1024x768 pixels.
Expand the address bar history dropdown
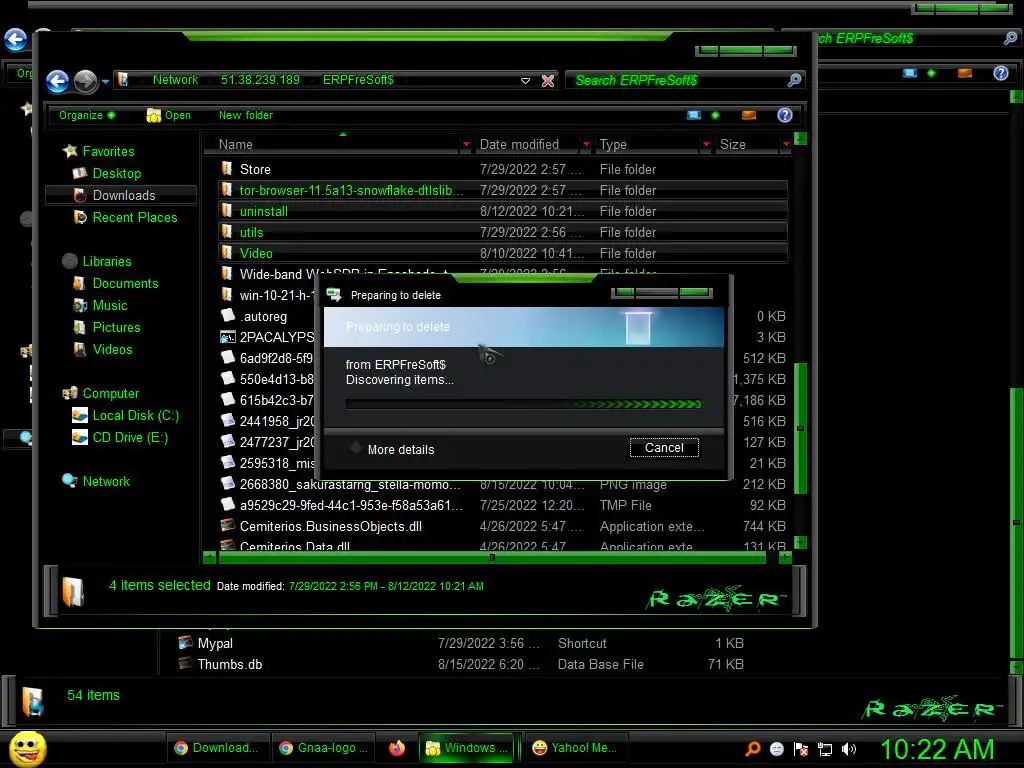pyautogui.click(x=525, y=81)
